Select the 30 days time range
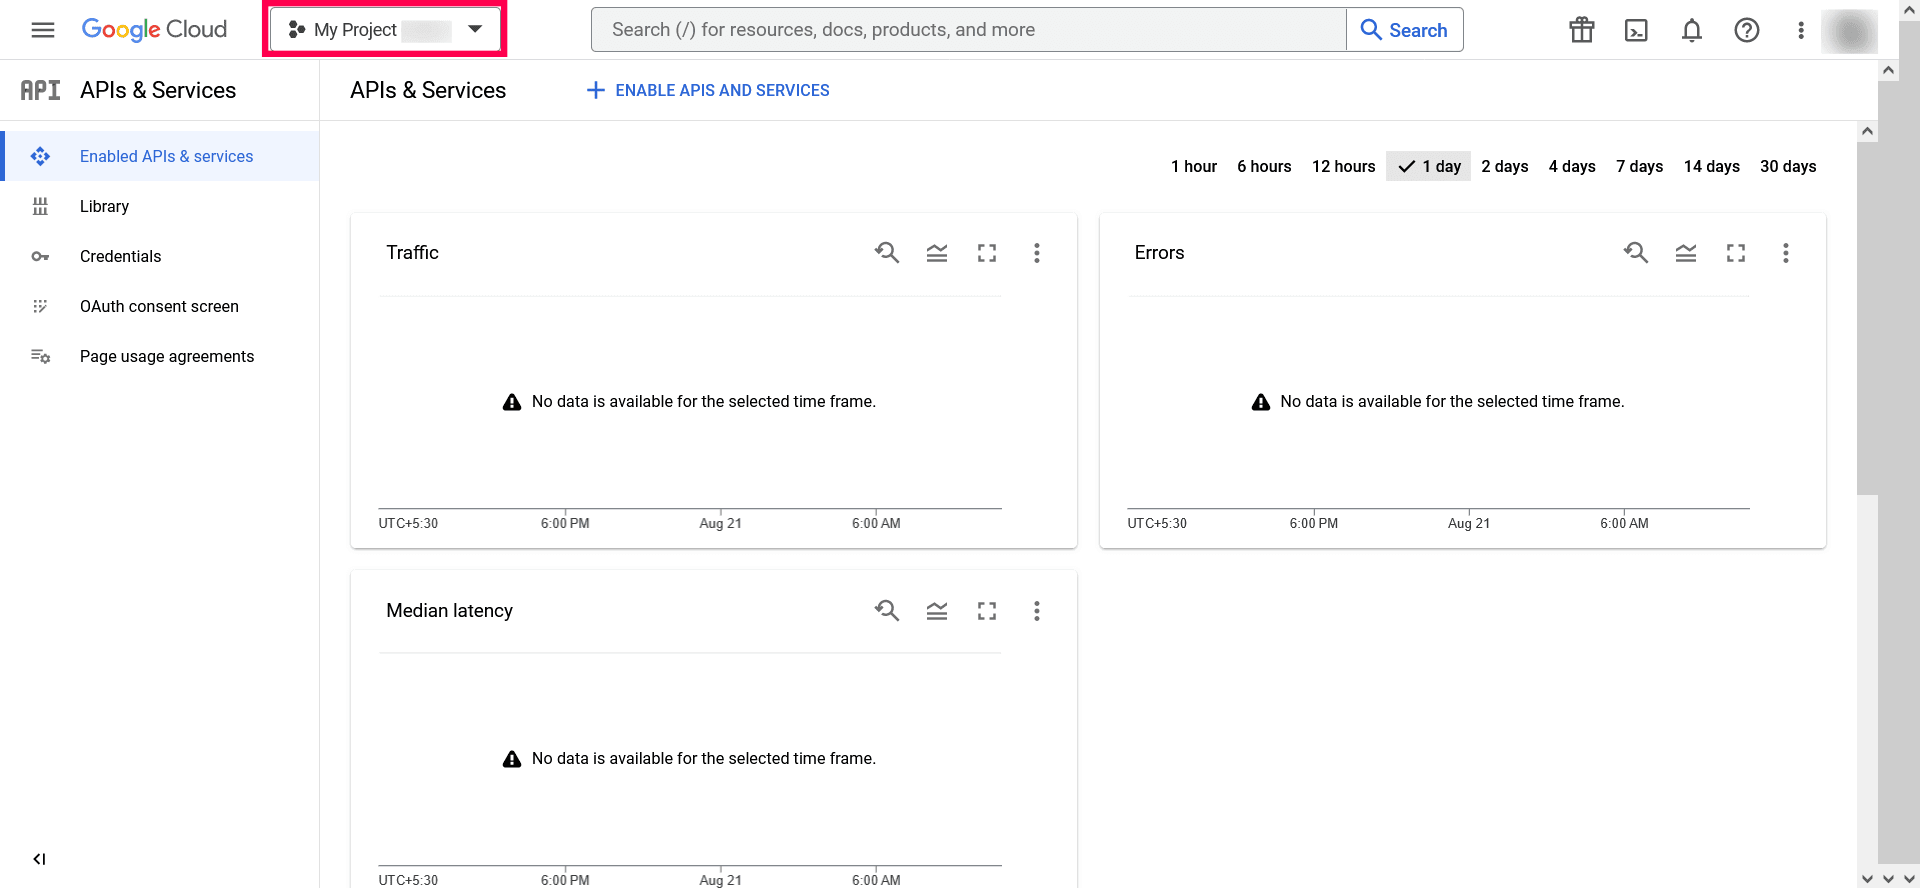1920x888 pixels. (1788, 166)
